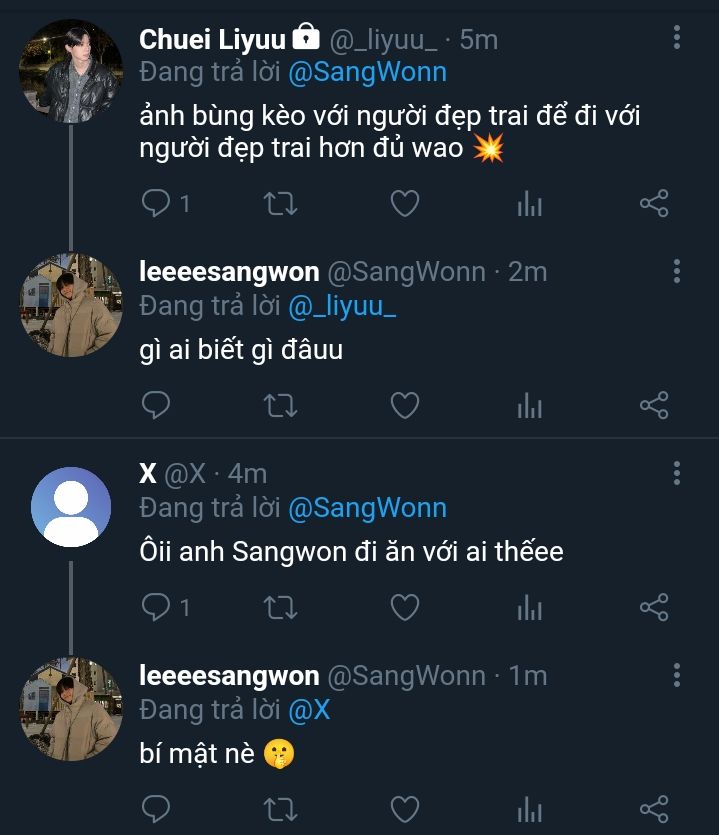Open the @SangWonn mention in Chuei's tweet
This screenshot has height=835, width=719.
[x=367, y=73]
